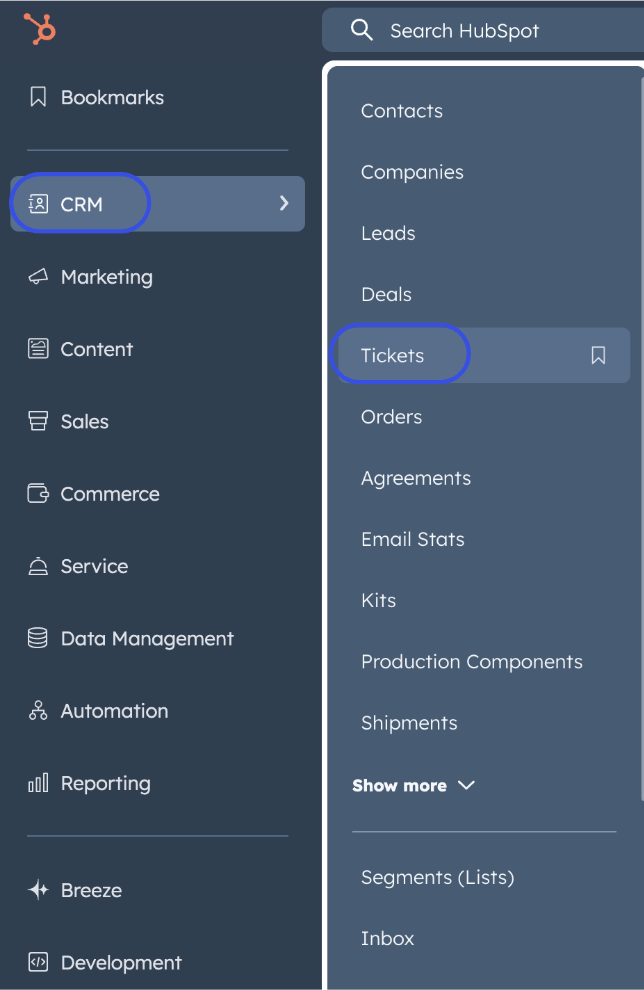
Task: Go to the Inbox link
Action: (387, 938)
